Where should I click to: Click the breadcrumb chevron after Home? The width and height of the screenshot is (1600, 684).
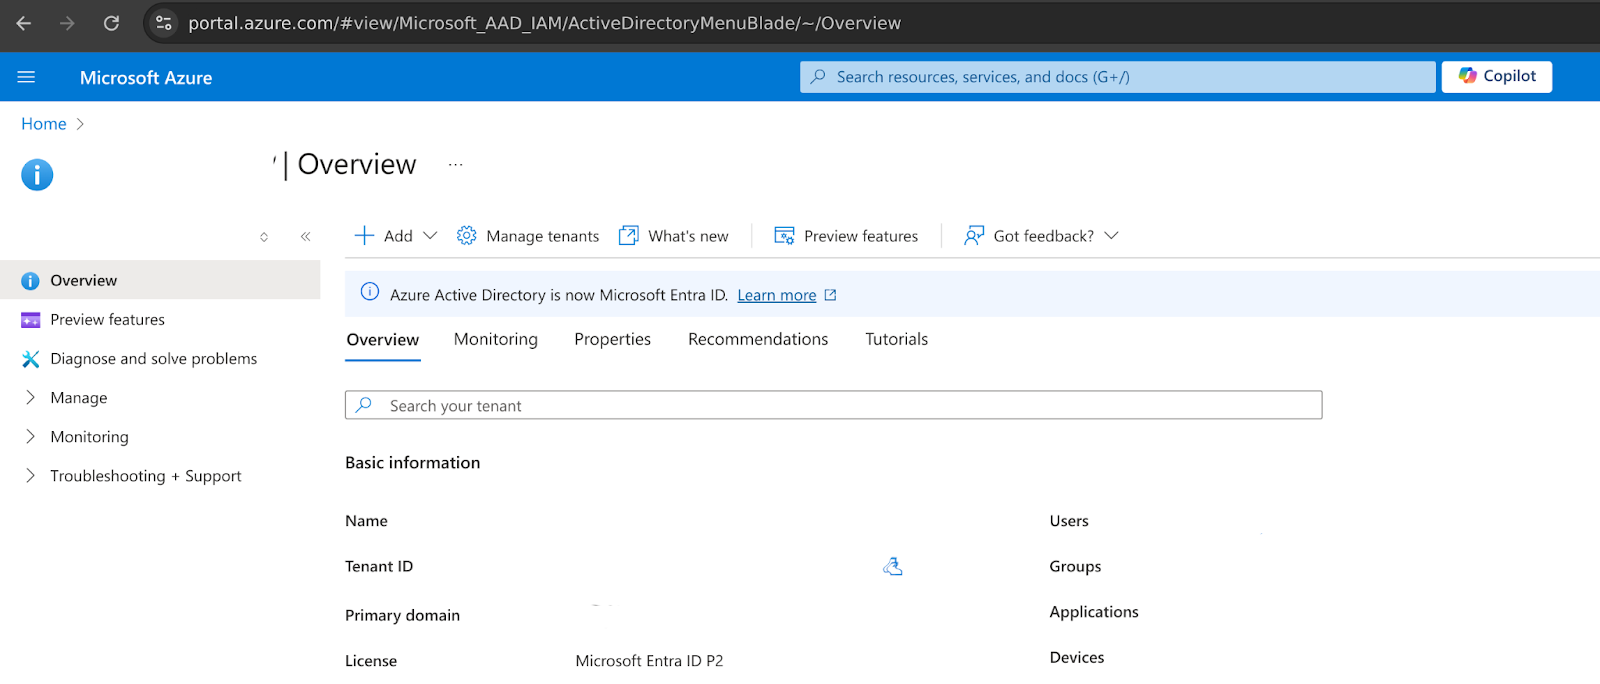click(x=80, y=124)
